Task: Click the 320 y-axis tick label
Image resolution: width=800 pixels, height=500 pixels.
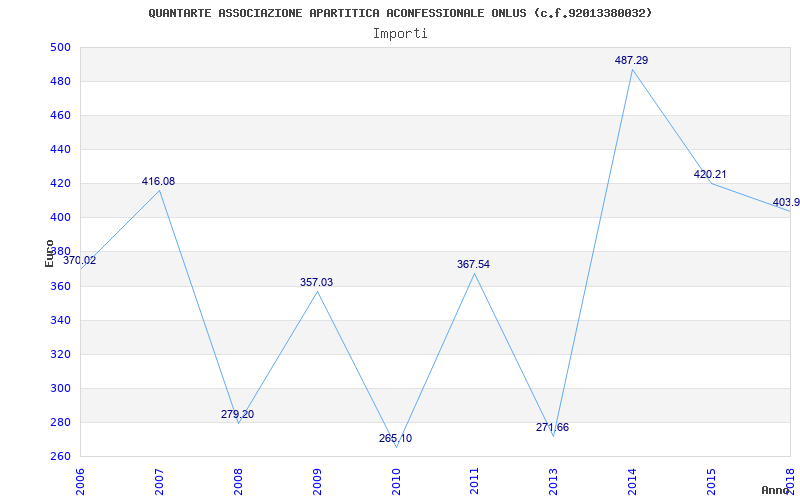Action: coord(60,355)
